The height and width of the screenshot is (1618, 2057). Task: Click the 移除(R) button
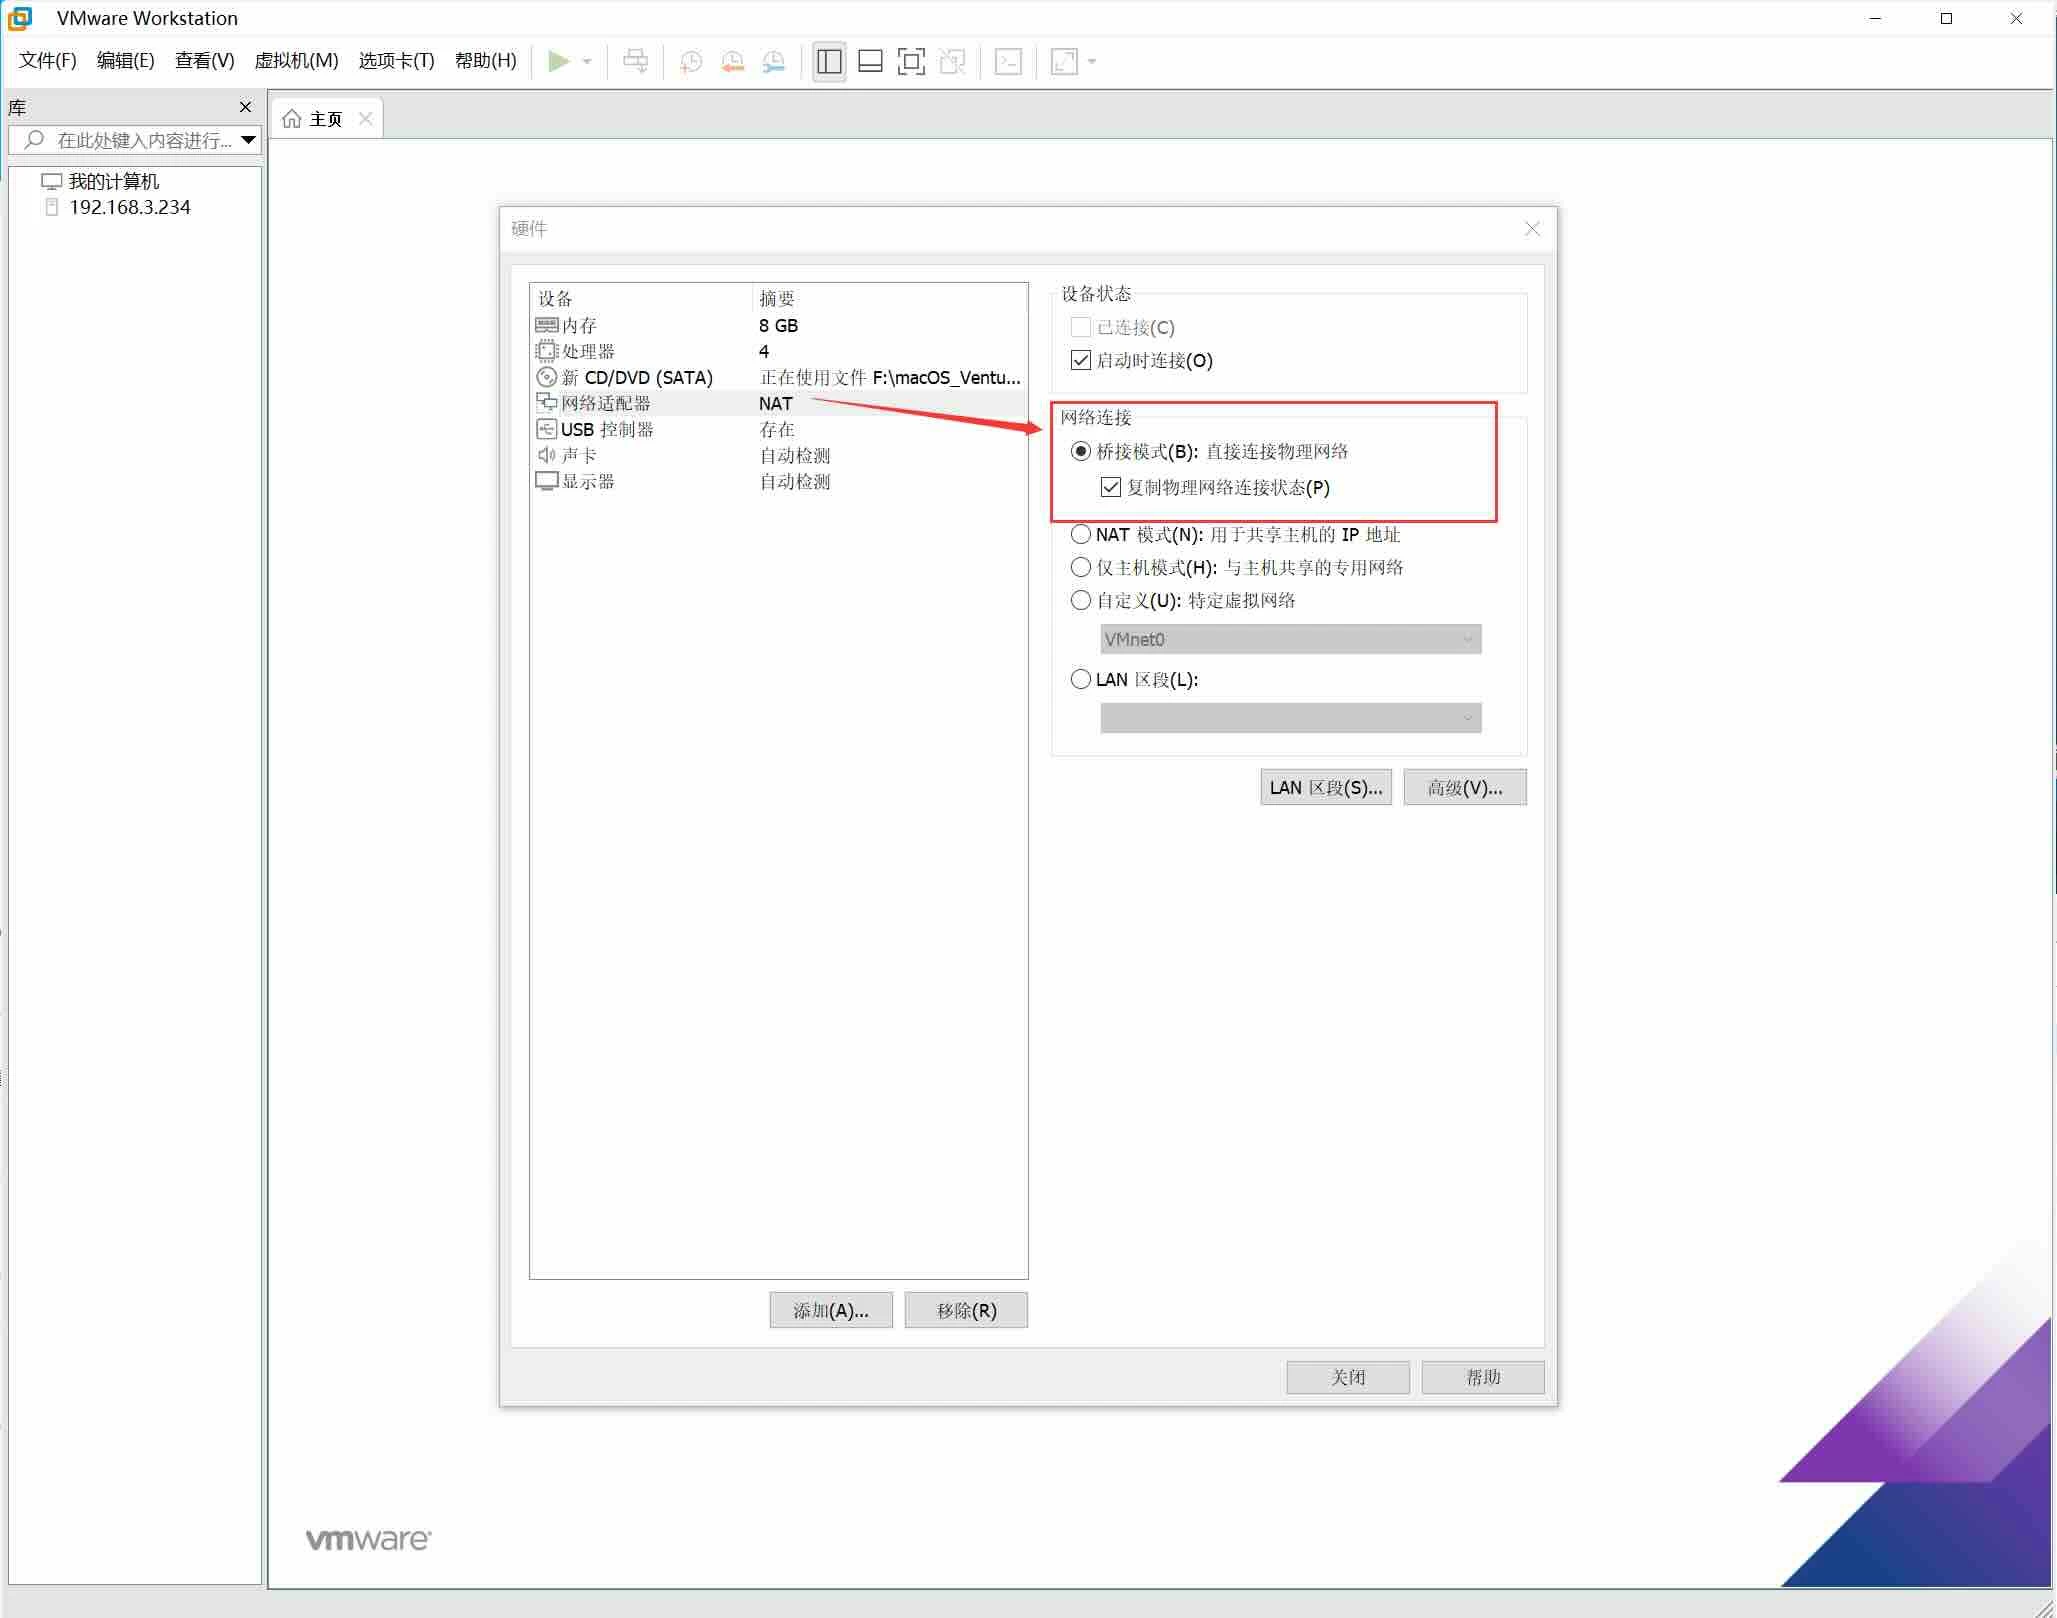tap(966, 1310)
